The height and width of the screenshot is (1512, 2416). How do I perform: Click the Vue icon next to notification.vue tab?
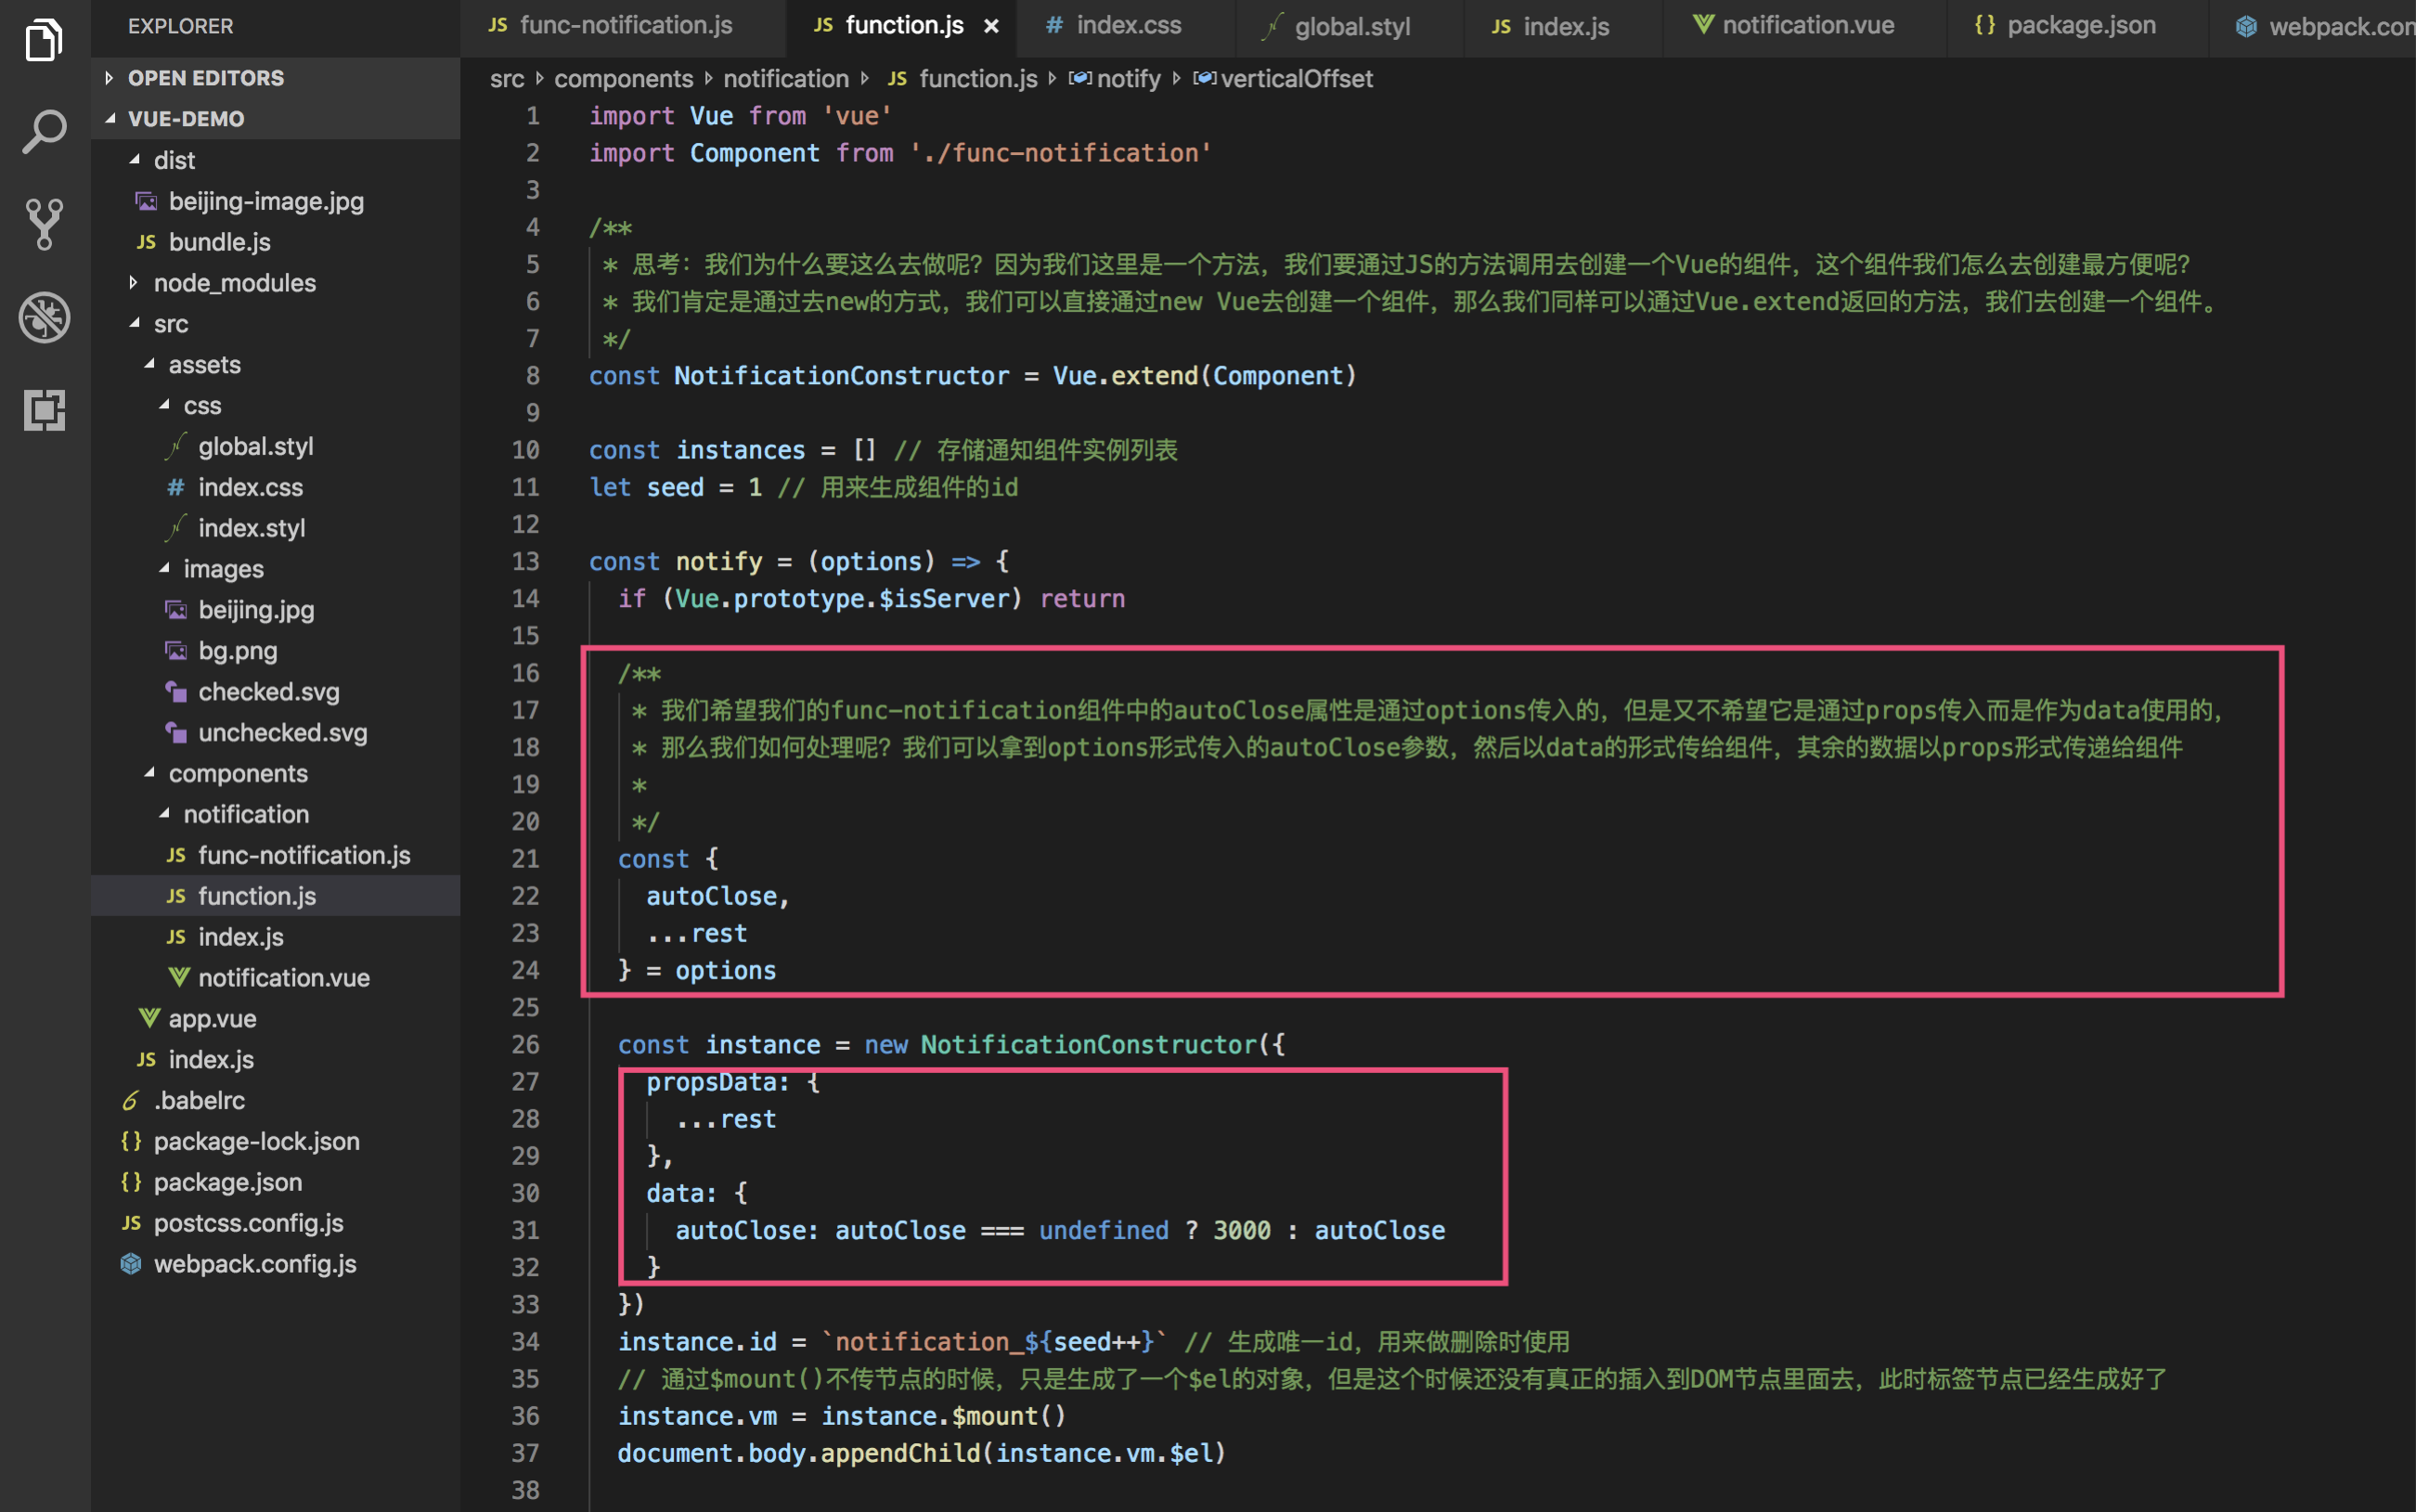[x=1703, y=25]
